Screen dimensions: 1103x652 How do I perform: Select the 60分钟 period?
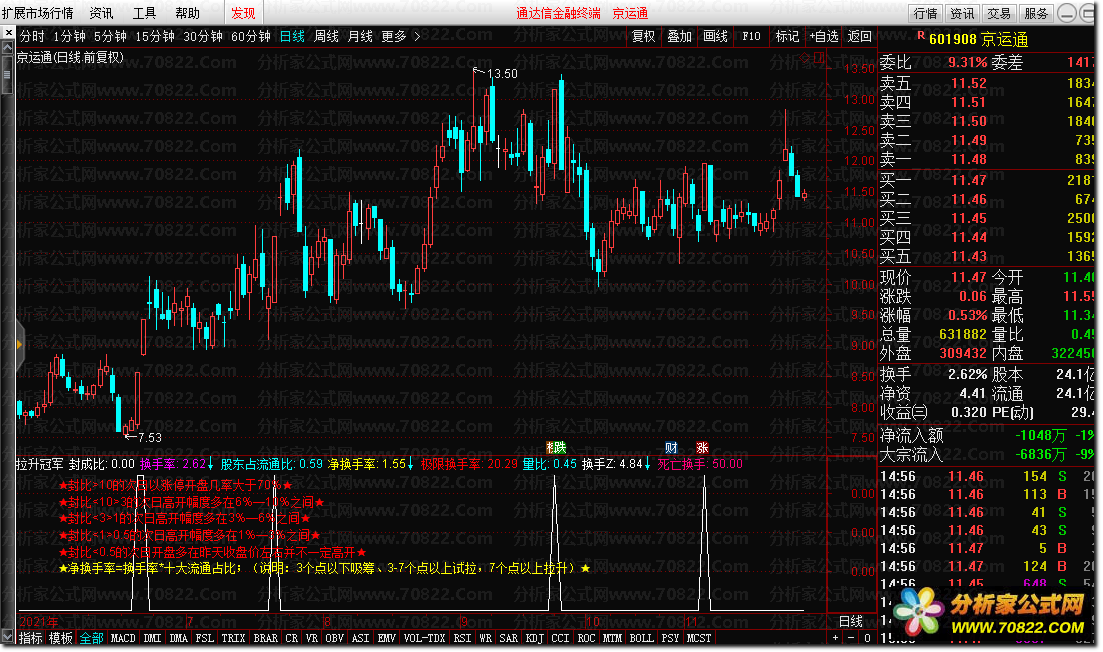click(250, 36)
